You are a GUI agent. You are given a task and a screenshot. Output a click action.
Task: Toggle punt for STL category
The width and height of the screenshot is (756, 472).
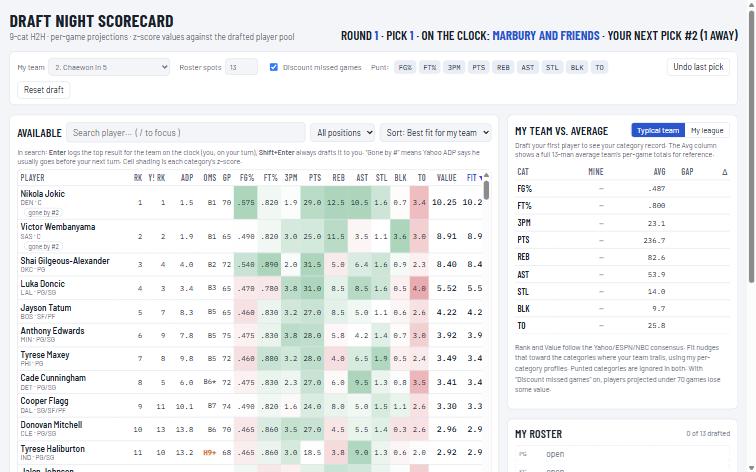click(552, 67)
